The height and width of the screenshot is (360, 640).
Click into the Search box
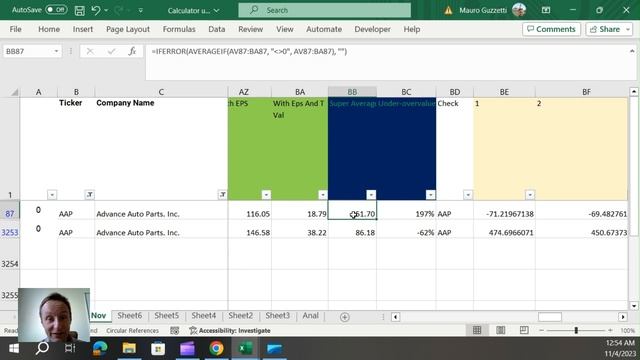click(324, 10)
